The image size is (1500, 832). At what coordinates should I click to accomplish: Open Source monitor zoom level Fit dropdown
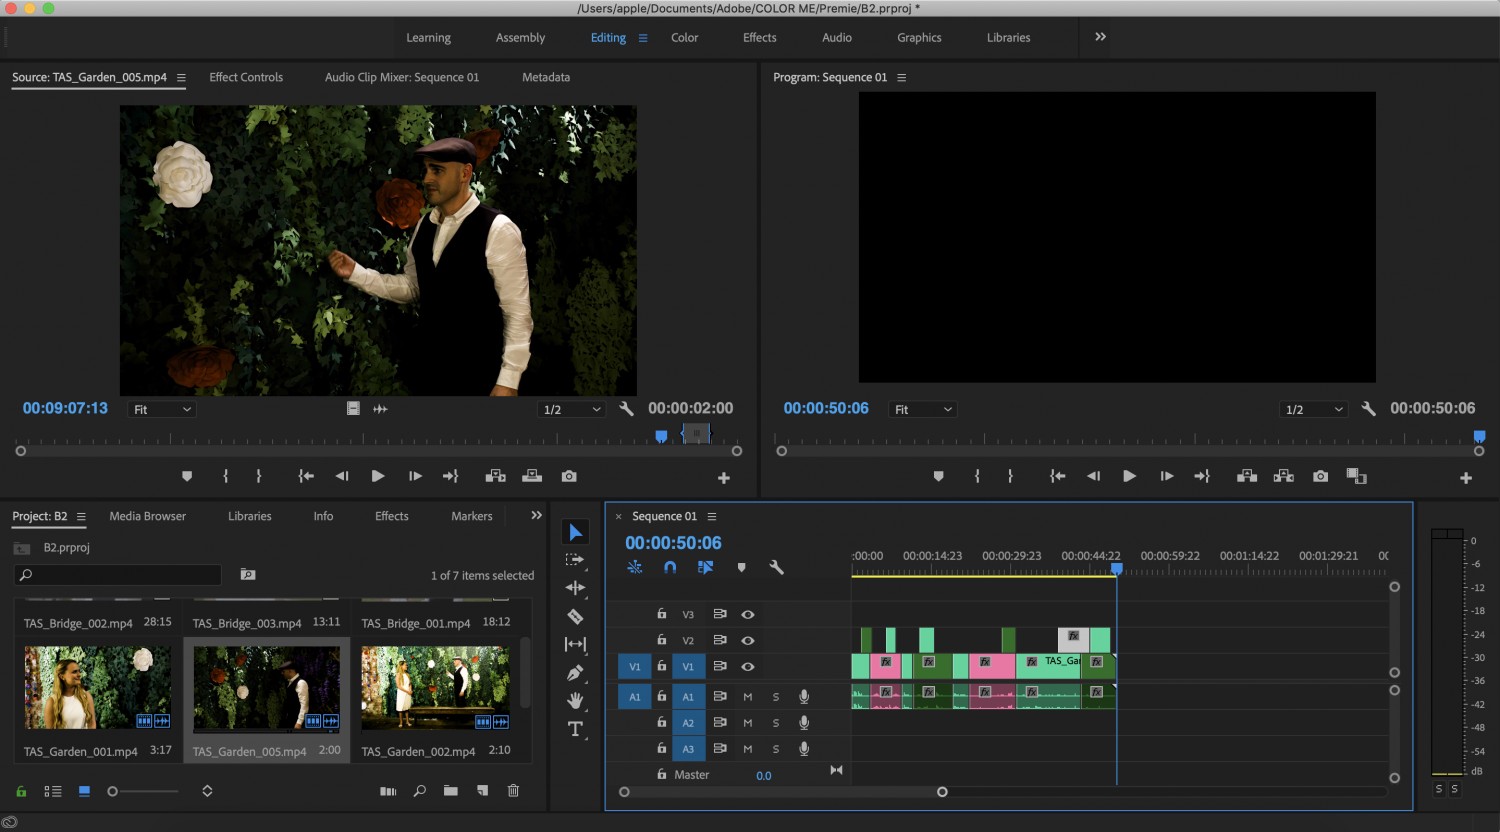point(162,409)
